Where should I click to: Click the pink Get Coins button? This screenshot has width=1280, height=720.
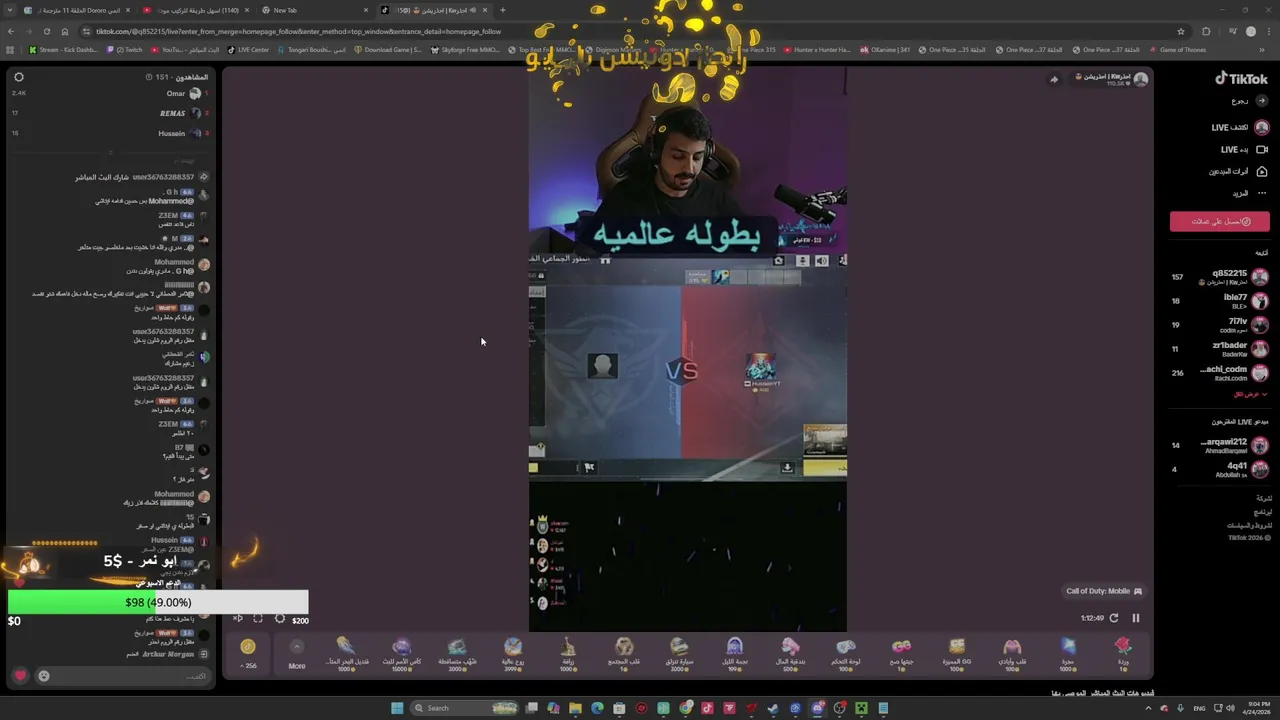(1220, 221)
